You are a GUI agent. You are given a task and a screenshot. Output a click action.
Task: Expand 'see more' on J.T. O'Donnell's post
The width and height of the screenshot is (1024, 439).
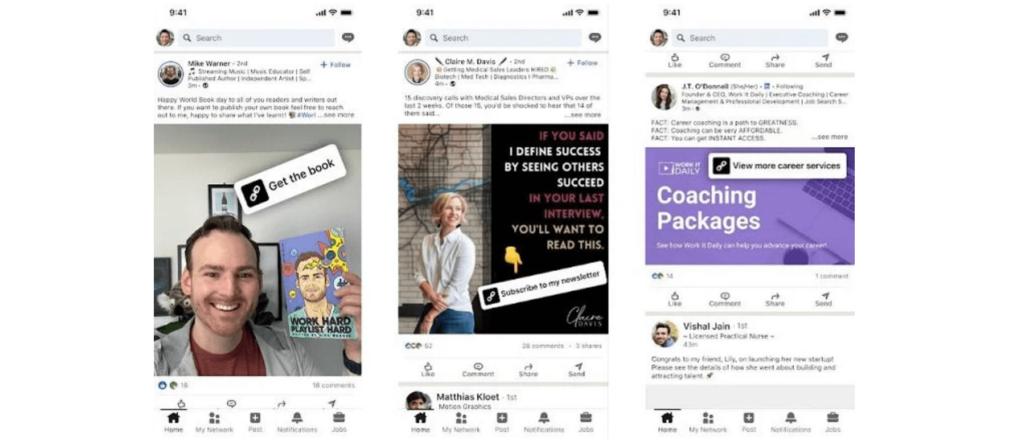tap(830, 137)
